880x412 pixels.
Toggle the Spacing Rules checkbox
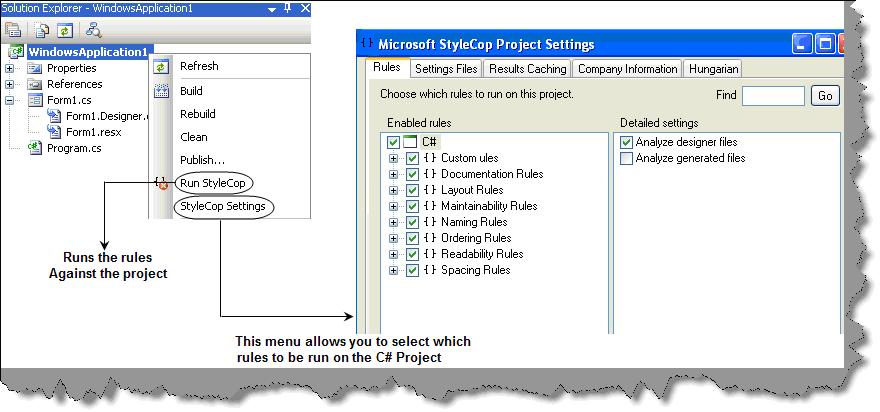coord(412,271)
